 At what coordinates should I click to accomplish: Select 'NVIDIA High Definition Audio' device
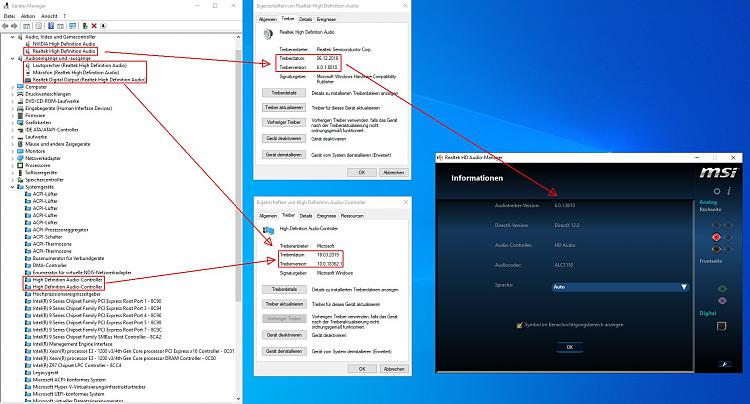pos(64,44)
